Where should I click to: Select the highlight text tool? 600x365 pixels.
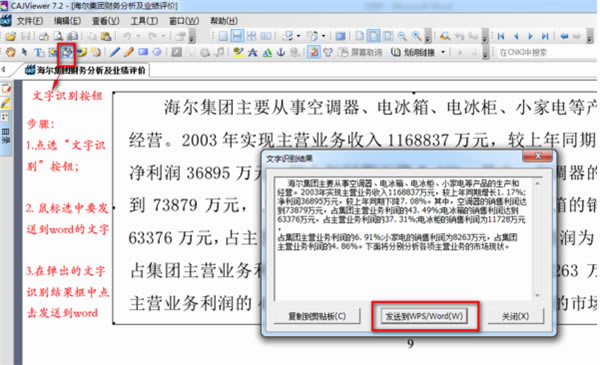click(x=238, y=52)
